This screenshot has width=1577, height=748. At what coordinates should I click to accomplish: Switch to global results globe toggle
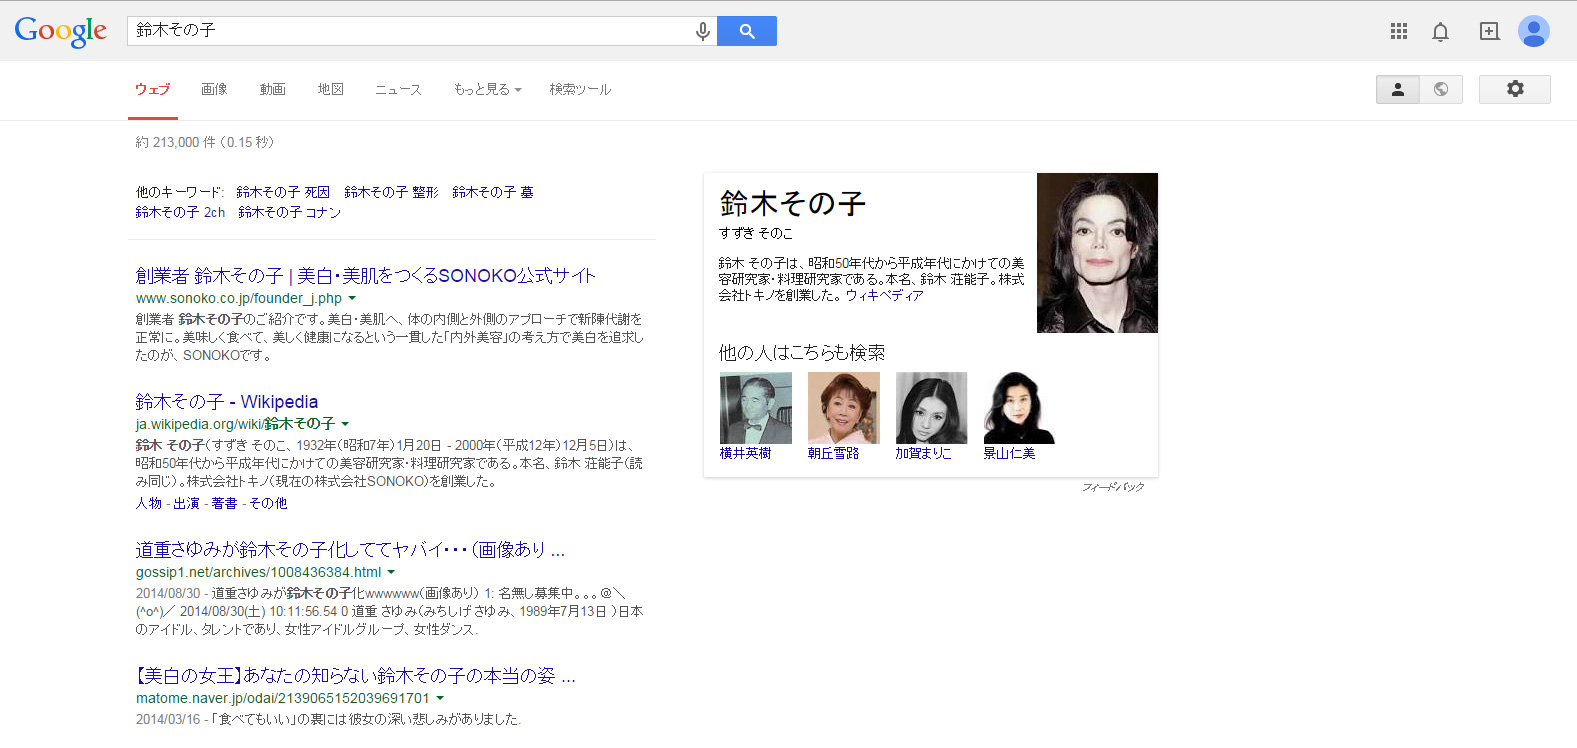(x=1441, y=89)
